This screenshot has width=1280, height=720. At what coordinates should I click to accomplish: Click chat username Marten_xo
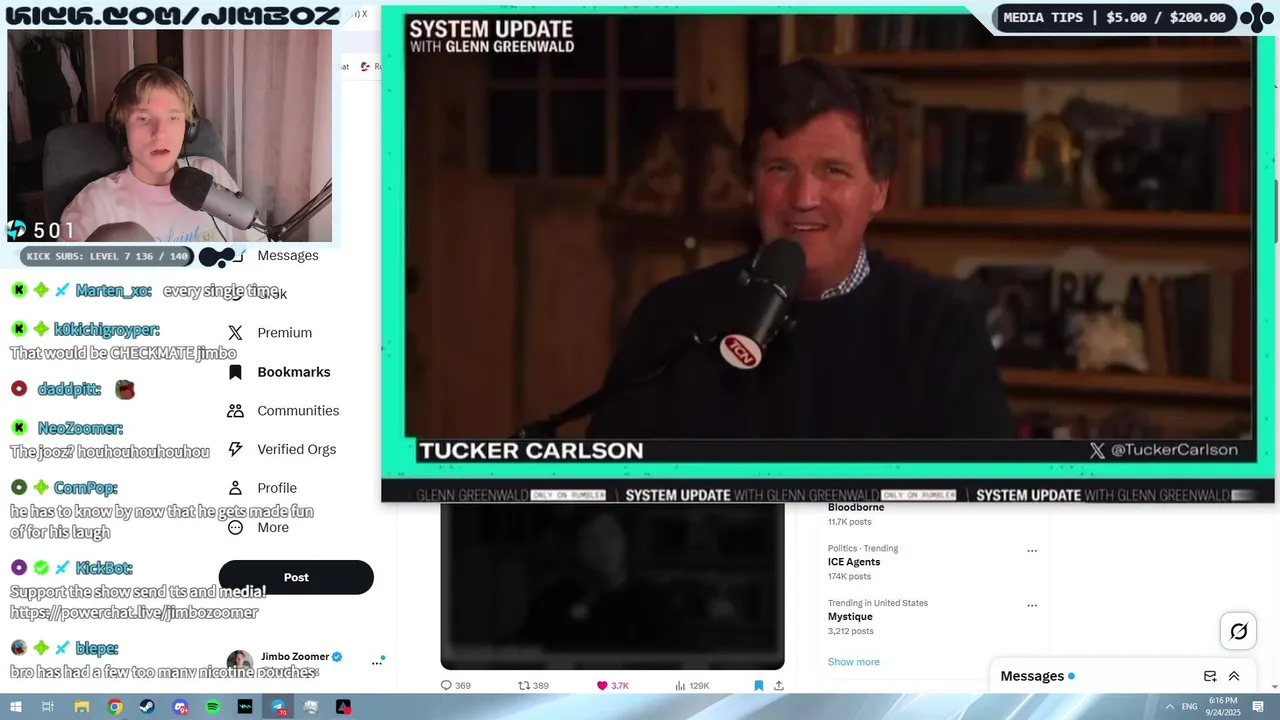coord(113,291)
